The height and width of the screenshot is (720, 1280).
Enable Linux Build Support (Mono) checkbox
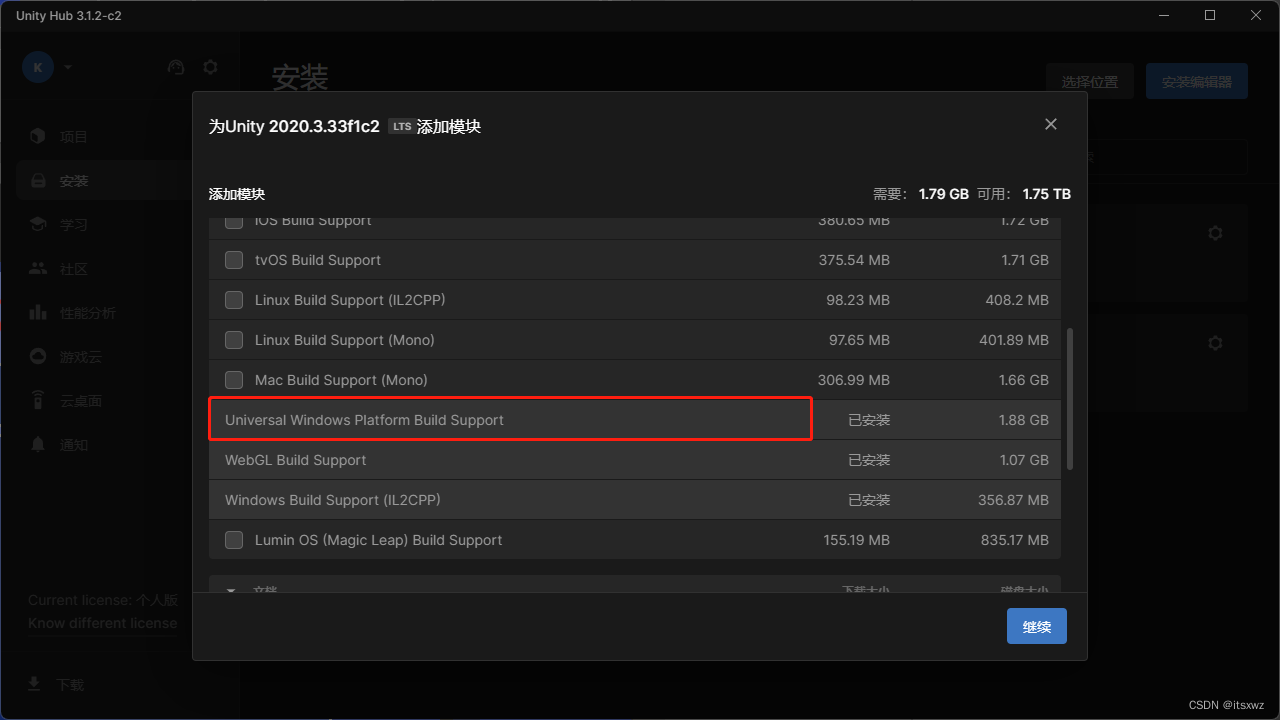234,340
